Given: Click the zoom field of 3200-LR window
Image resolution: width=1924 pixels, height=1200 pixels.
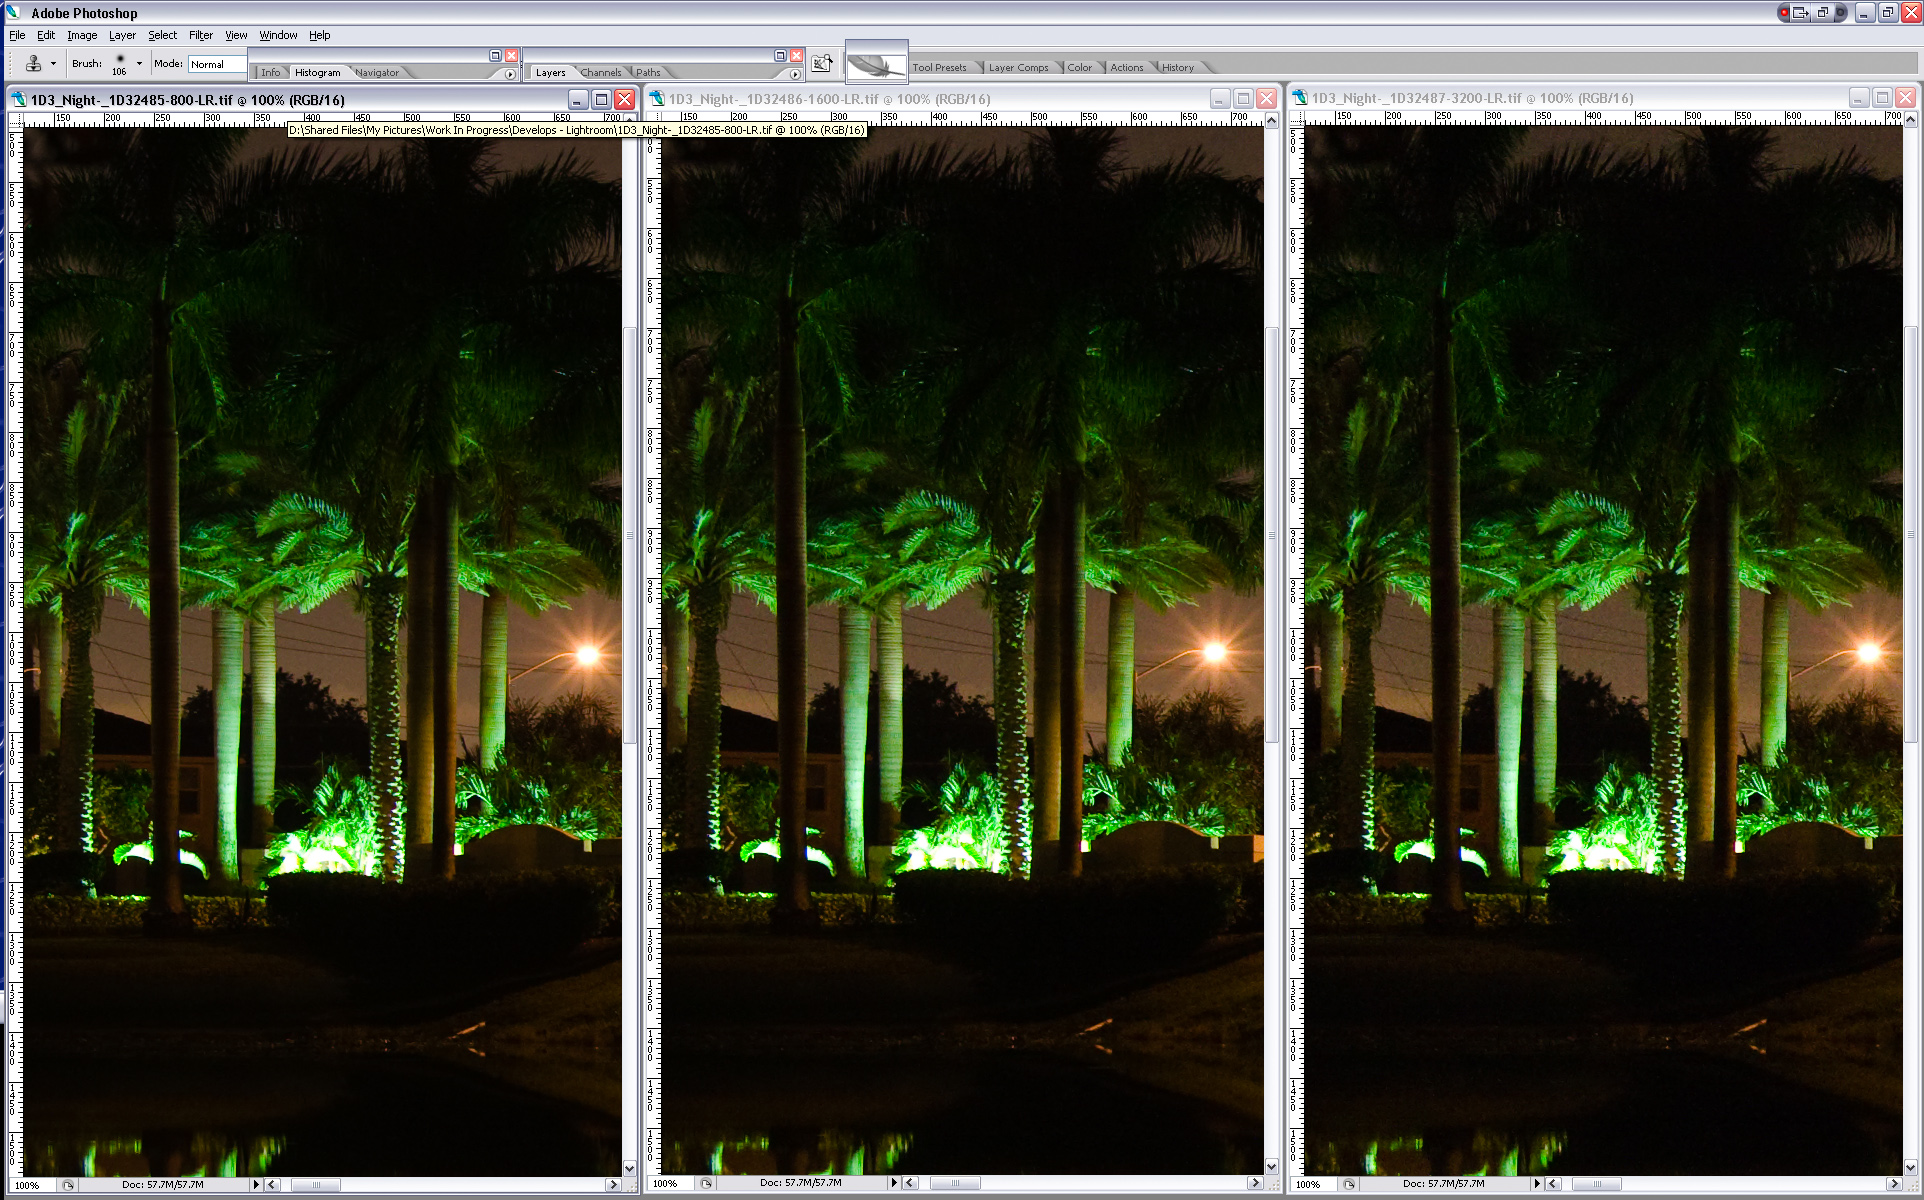Looking at the screenshot, I should click(x=1313, y=1184).
